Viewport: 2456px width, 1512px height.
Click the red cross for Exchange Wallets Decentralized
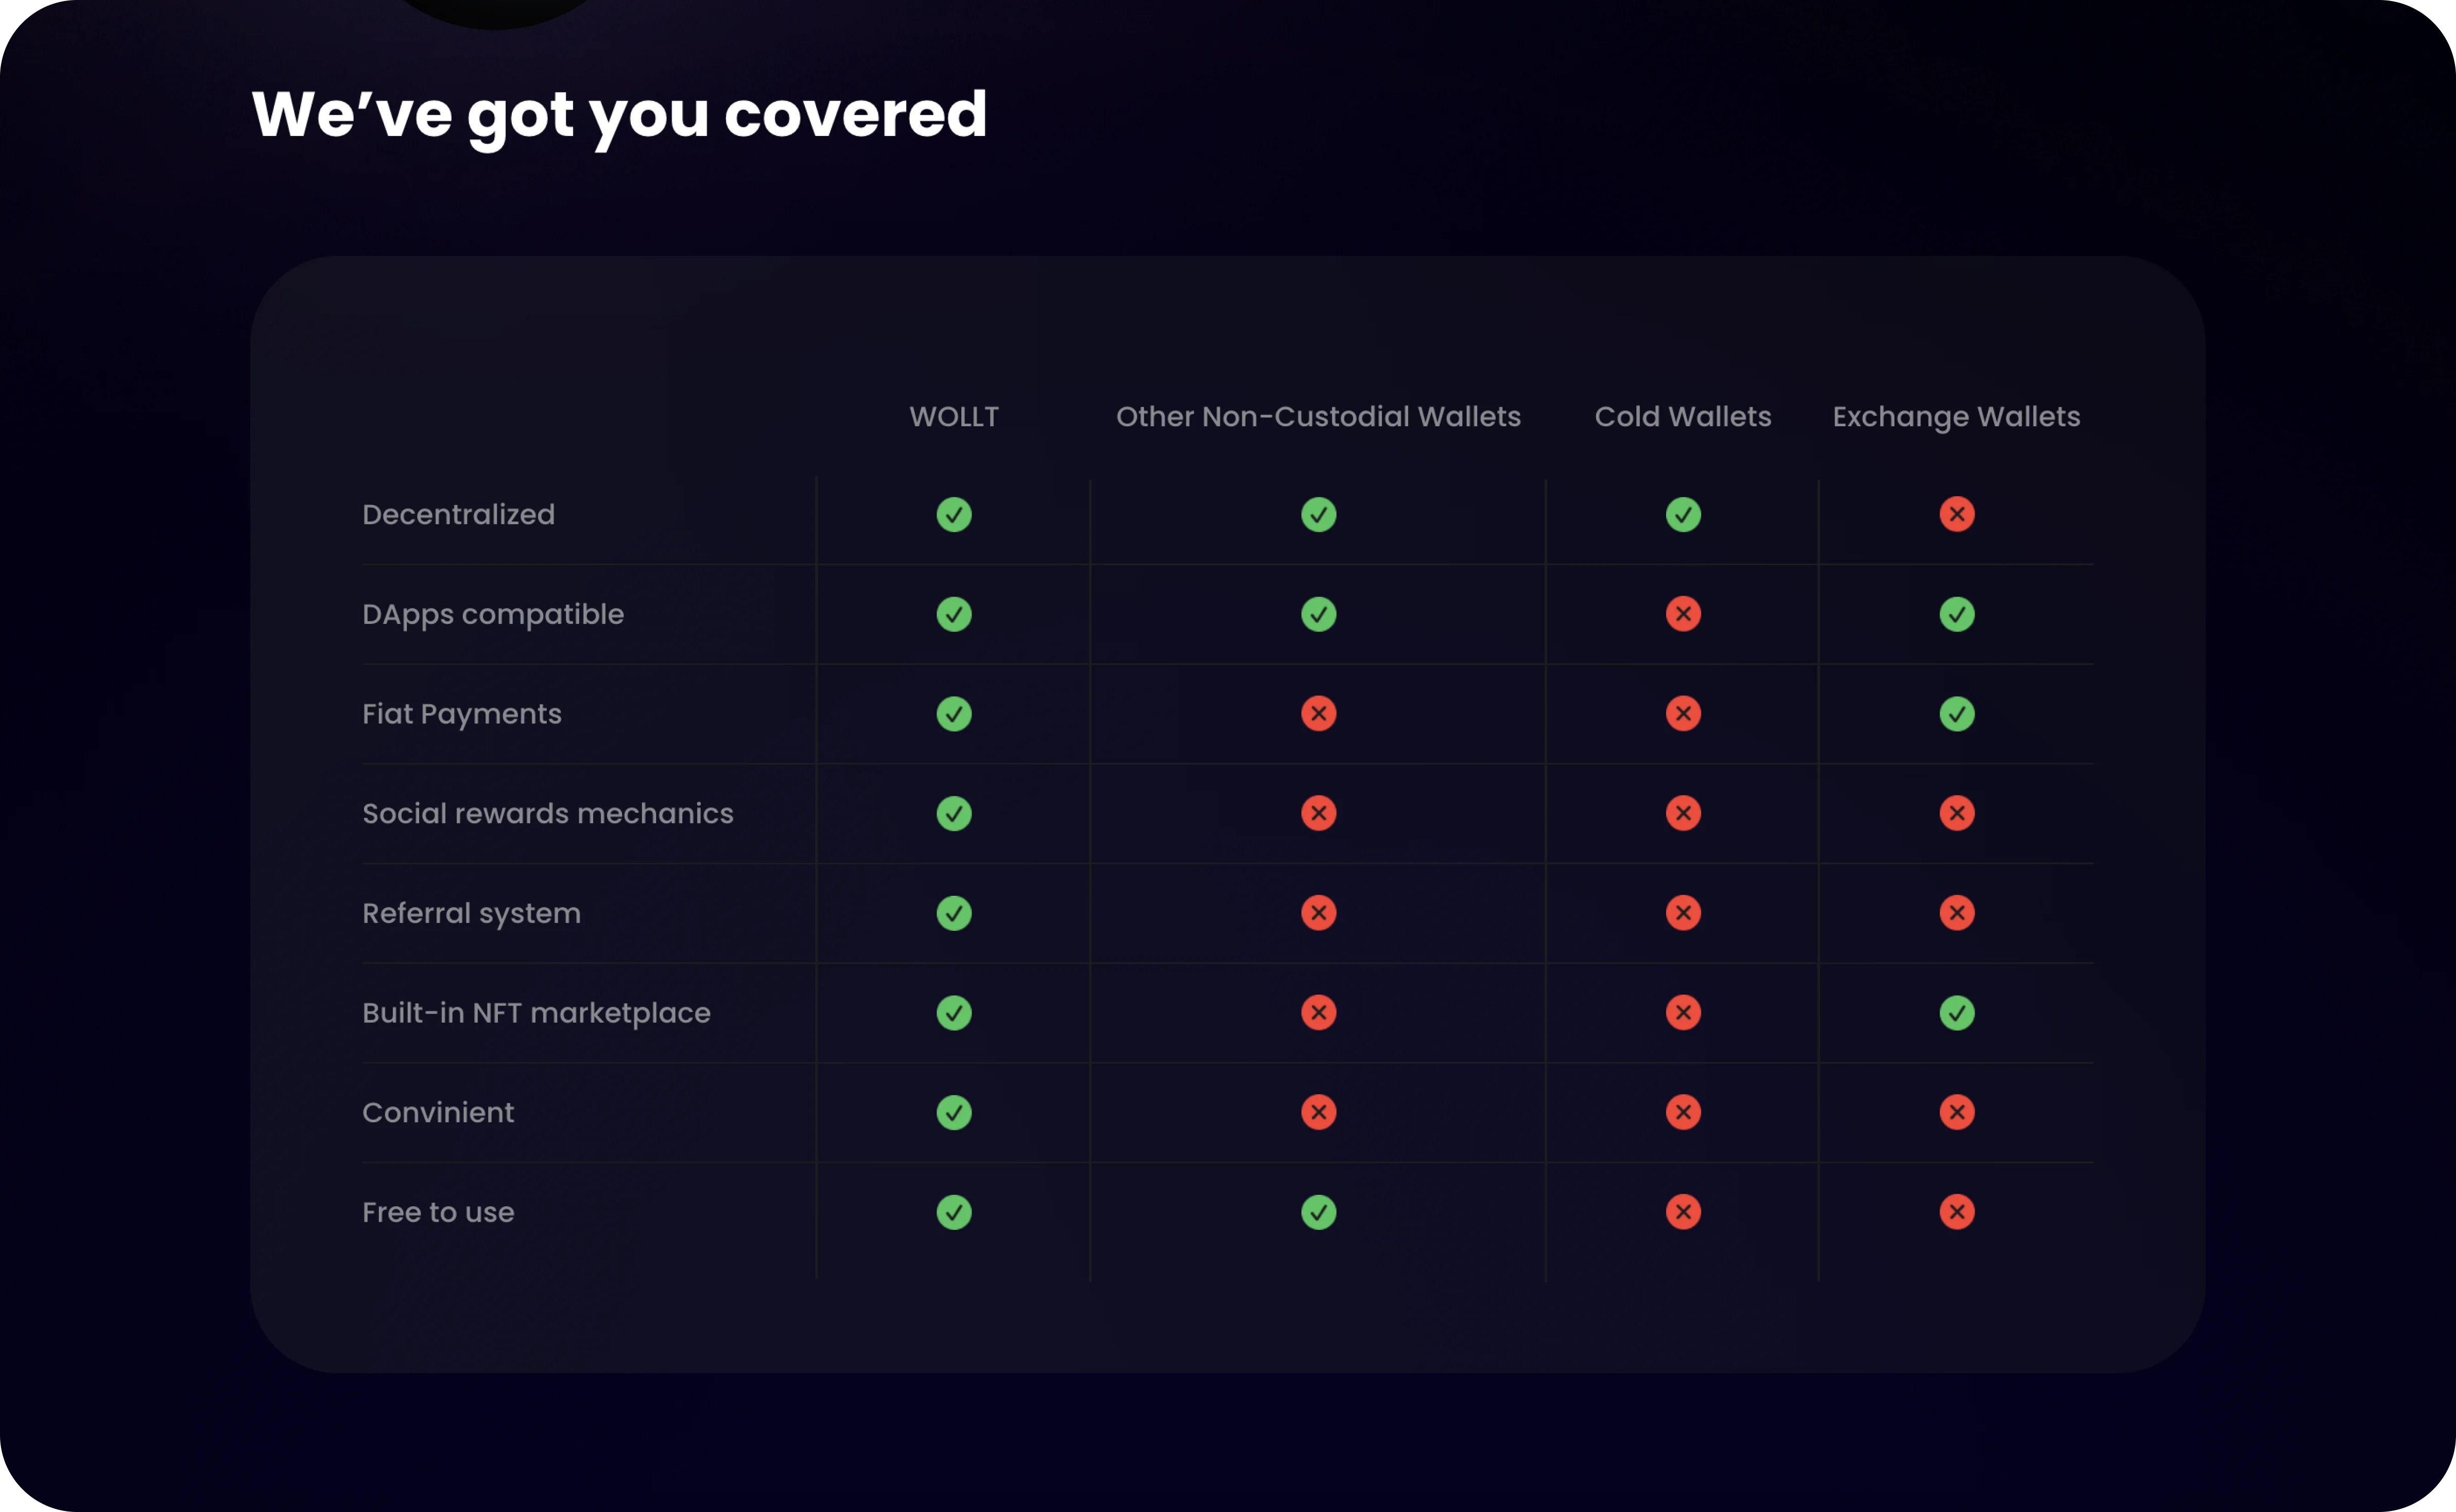tap(1956, 514)
